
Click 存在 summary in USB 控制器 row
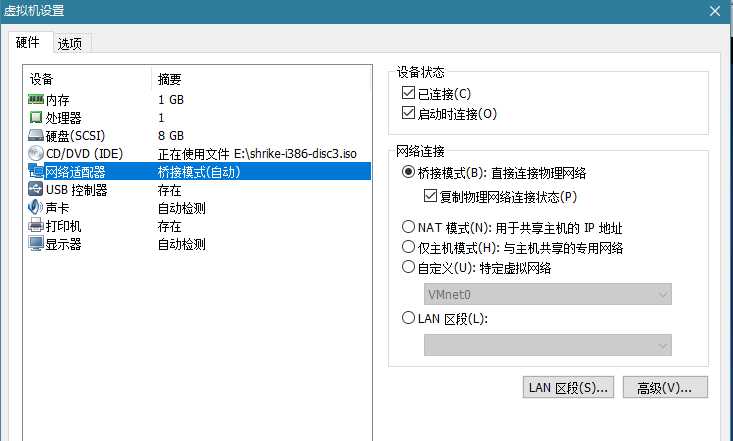click(169, 190)
